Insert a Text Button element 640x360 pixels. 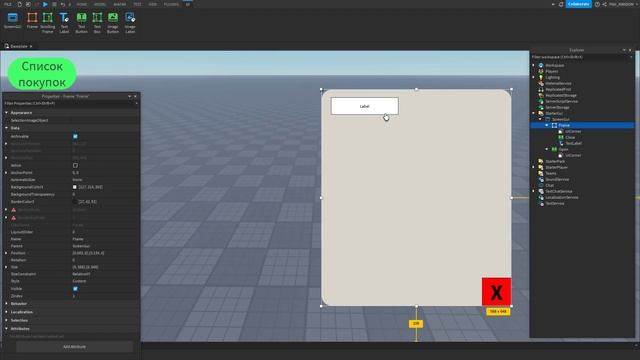[81, 22]
